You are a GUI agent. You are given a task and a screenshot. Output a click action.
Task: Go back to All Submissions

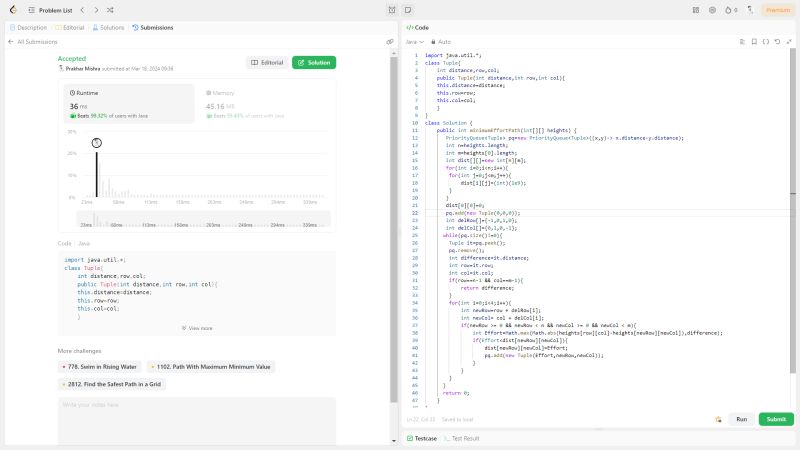[33, 42]
